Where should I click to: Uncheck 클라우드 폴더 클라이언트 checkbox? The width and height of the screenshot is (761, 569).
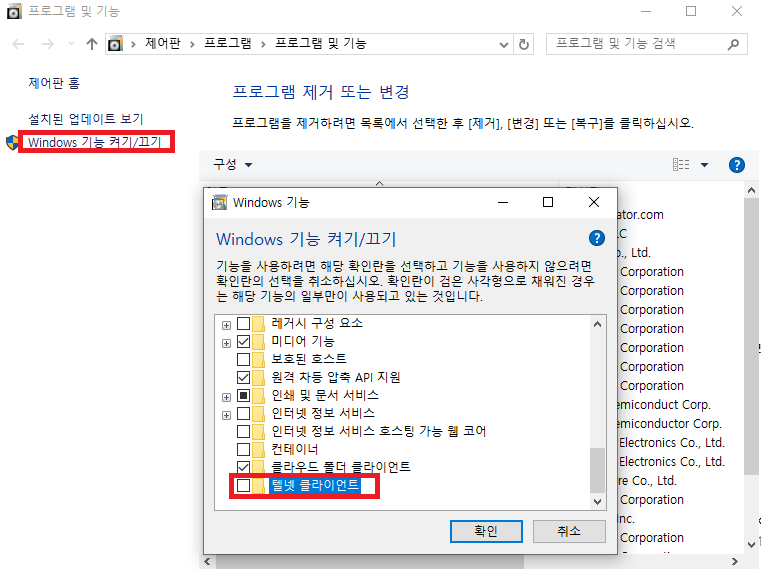point(244,467)
